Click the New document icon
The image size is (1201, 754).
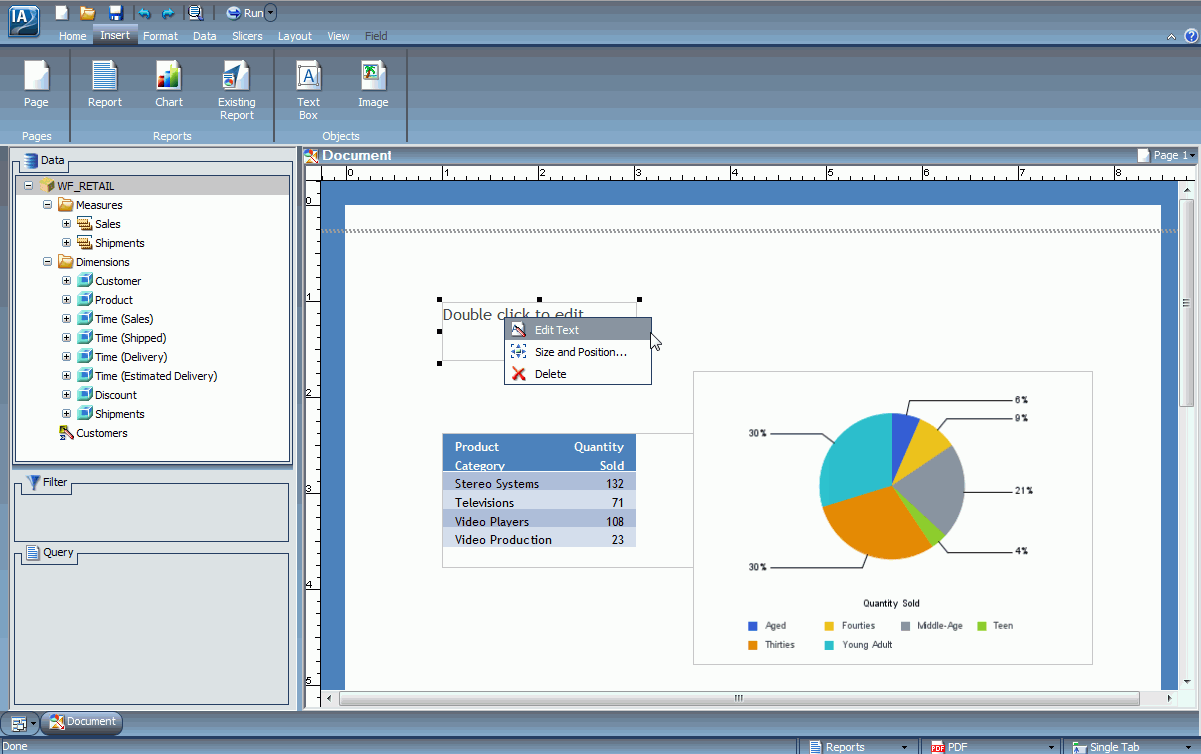click(61, 13)
